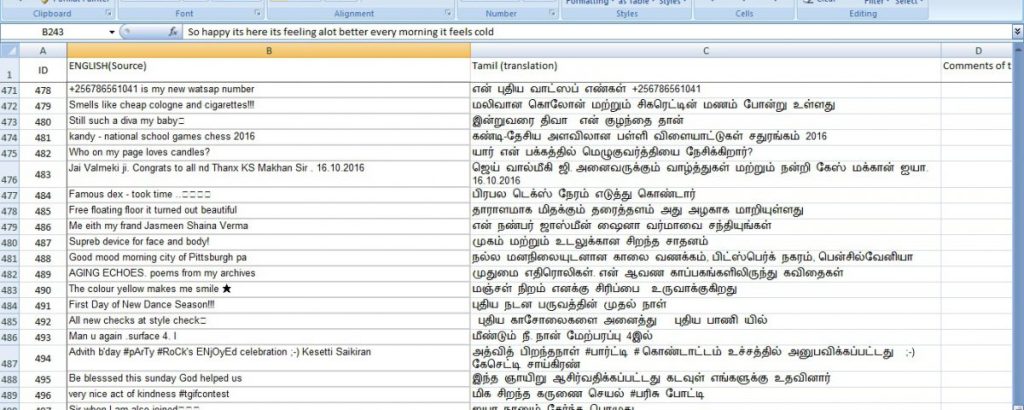Select row header 1
1024x410 pixels.
coord(10,70)
